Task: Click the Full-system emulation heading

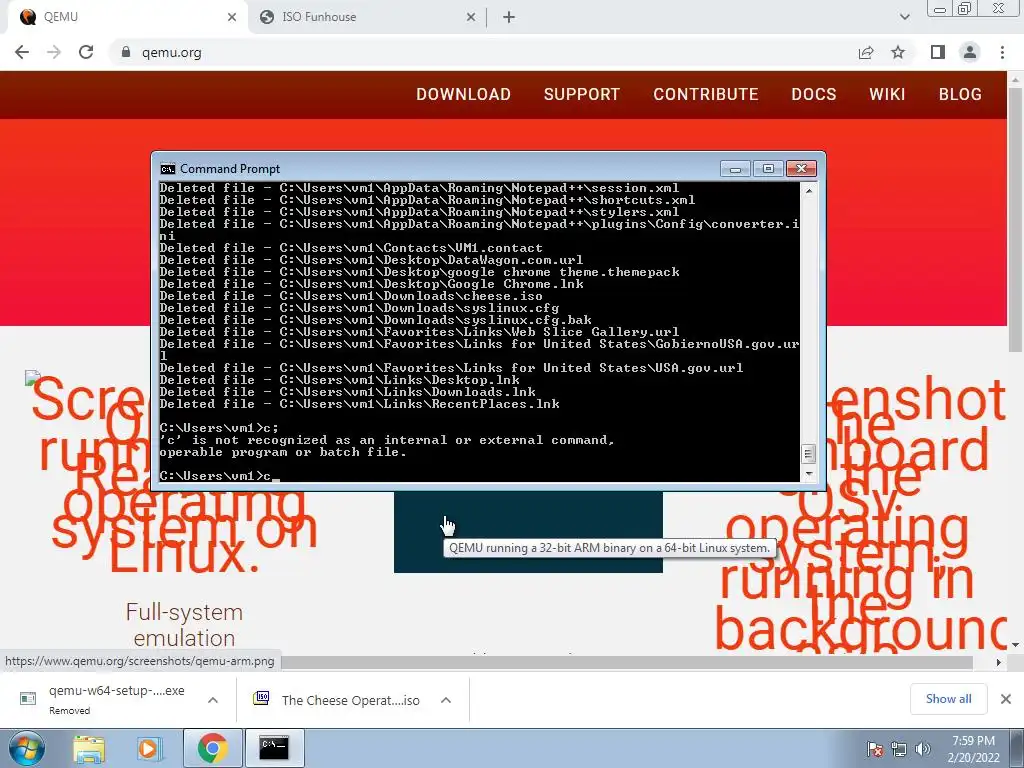Action: click(x=184, y=625)
